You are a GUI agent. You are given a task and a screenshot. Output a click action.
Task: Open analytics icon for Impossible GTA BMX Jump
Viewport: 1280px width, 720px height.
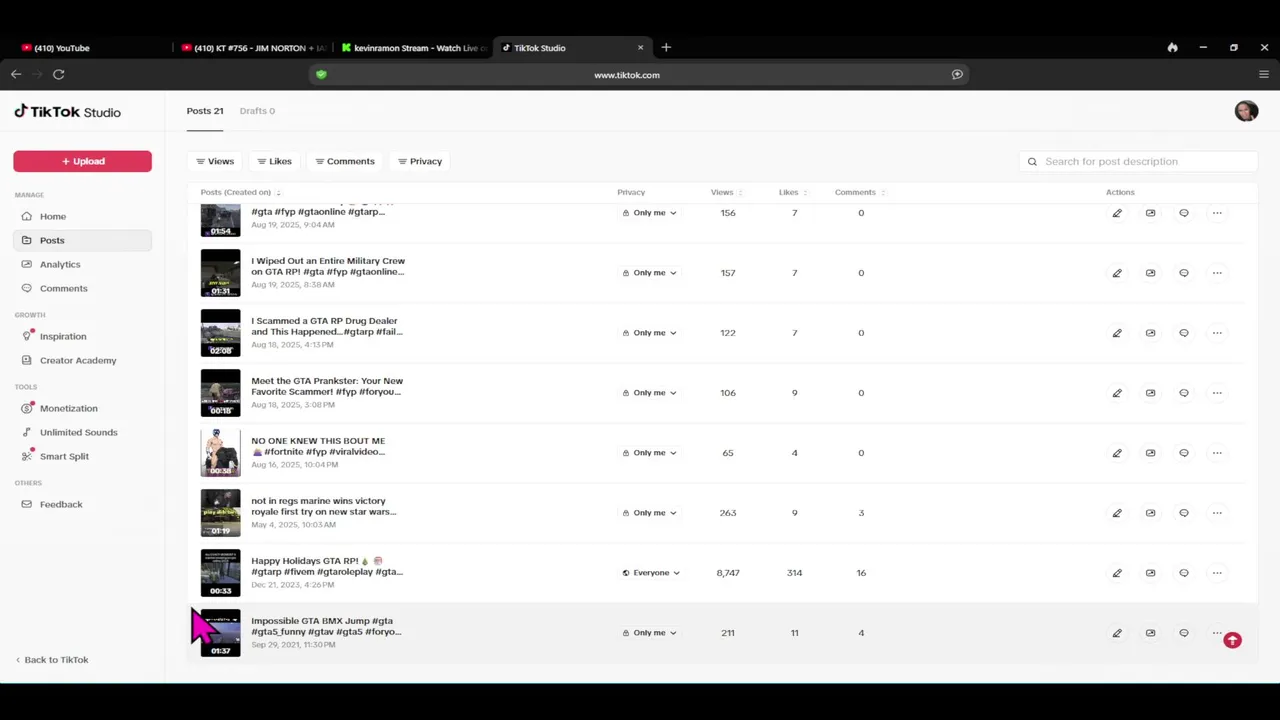1150,633
